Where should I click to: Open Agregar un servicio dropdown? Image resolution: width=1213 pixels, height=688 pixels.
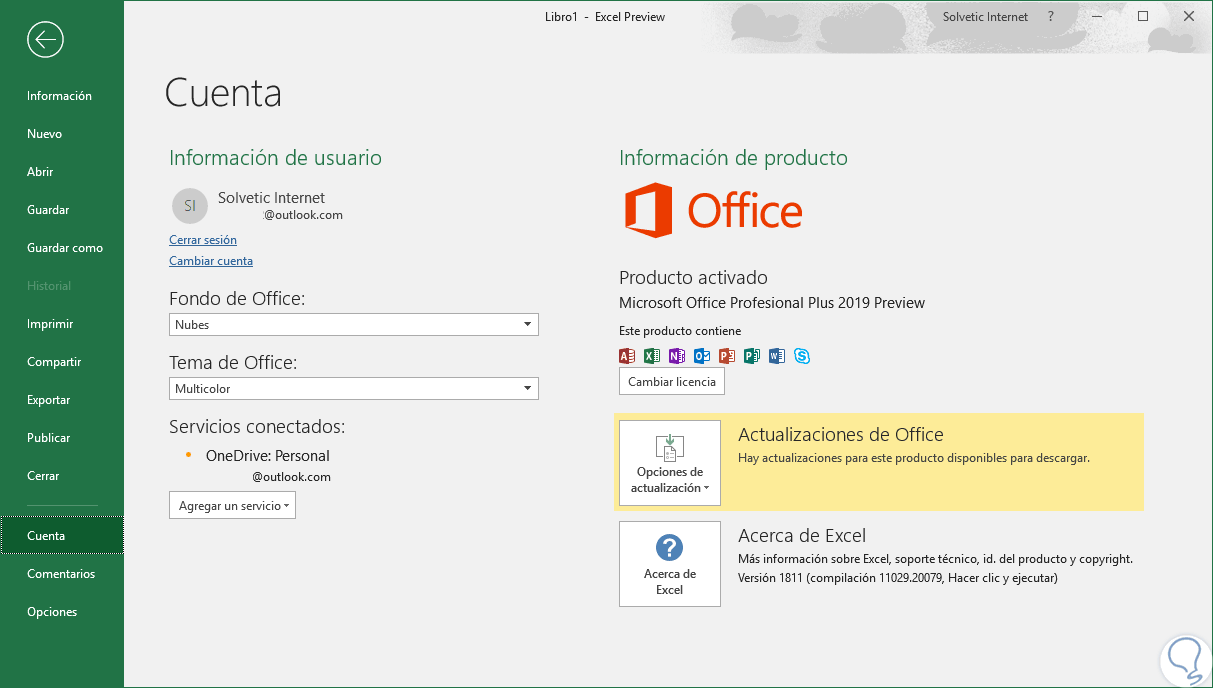point(232,505)
